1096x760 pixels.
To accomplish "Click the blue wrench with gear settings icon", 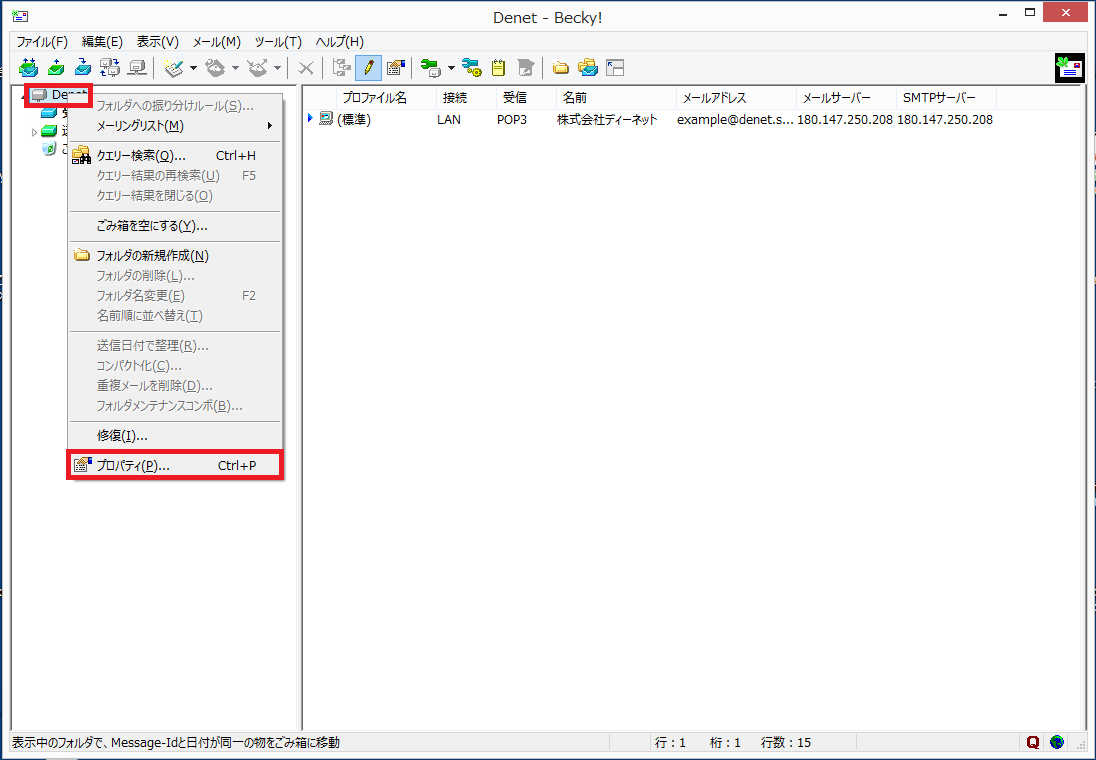I will pyautogui.click(x=472, y=68).
